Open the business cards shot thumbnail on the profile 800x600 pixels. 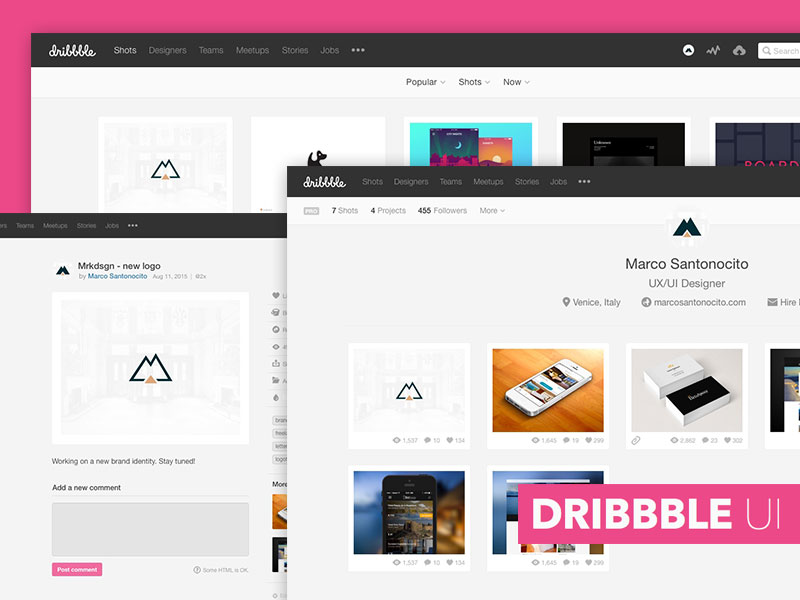pyautogui.click(x=687, y=390)
